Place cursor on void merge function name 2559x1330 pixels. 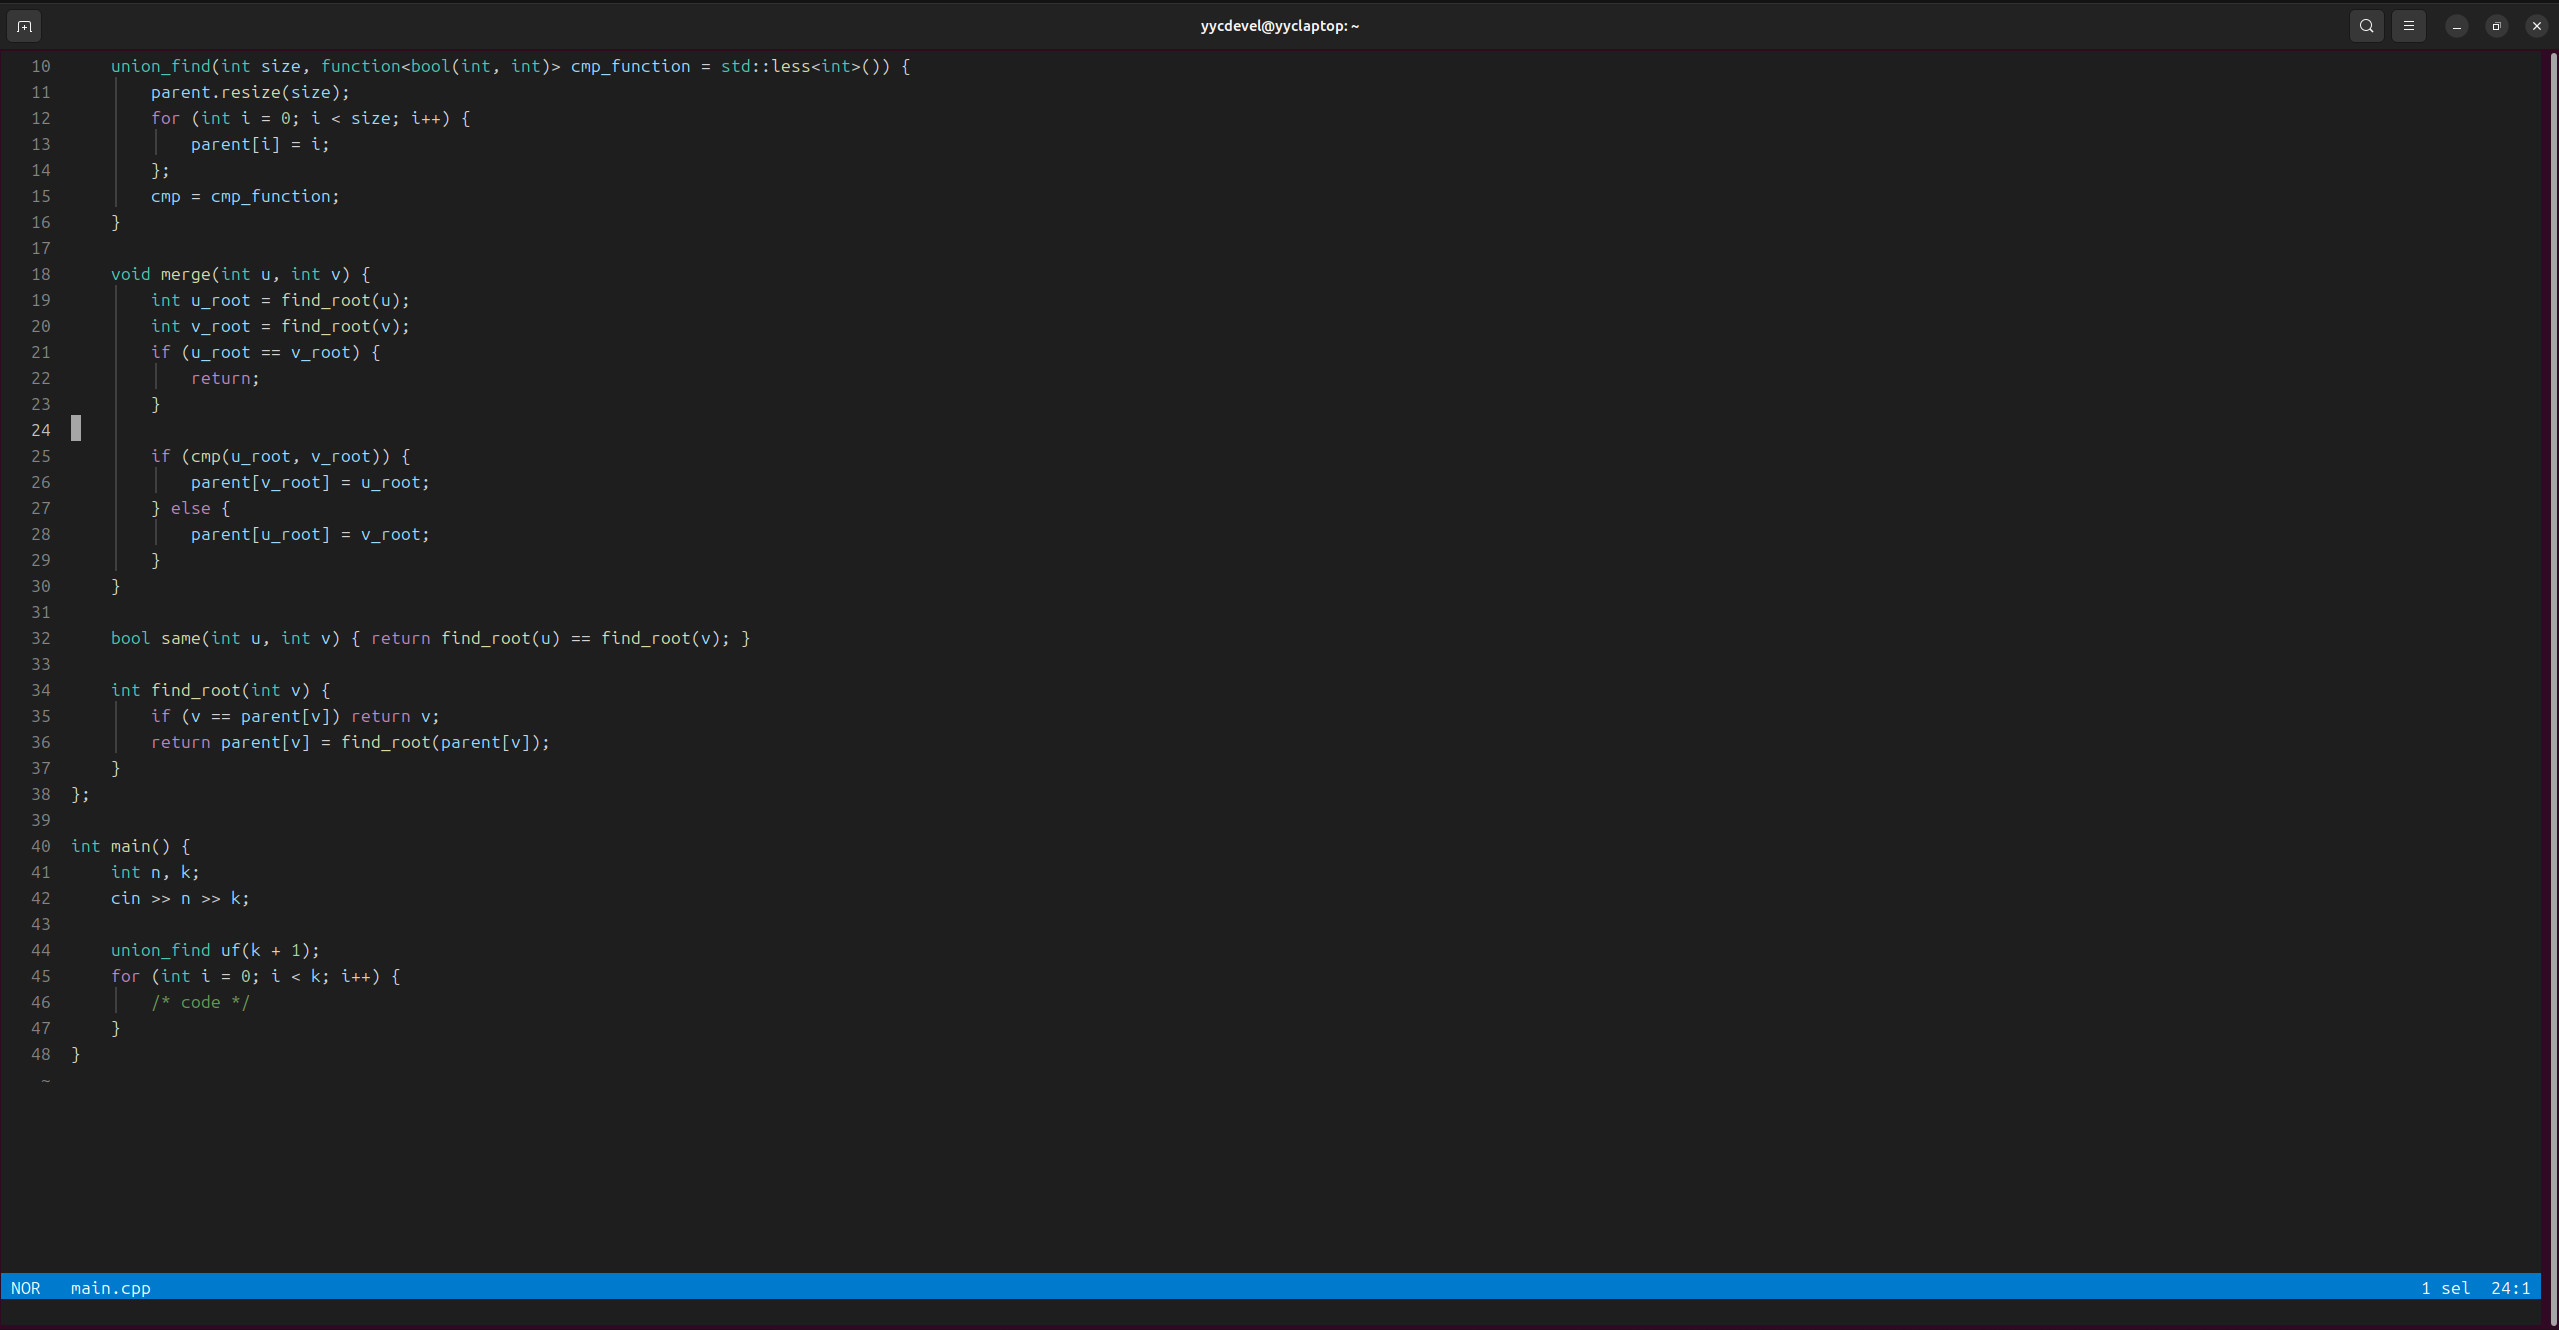click(x=185, y=274)
